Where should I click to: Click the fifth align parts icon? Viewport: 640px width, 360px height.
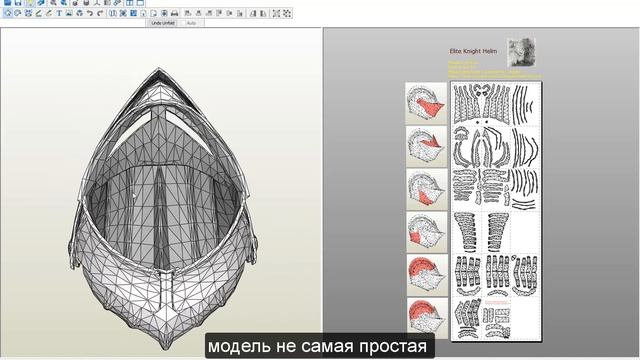click(229, 13)
